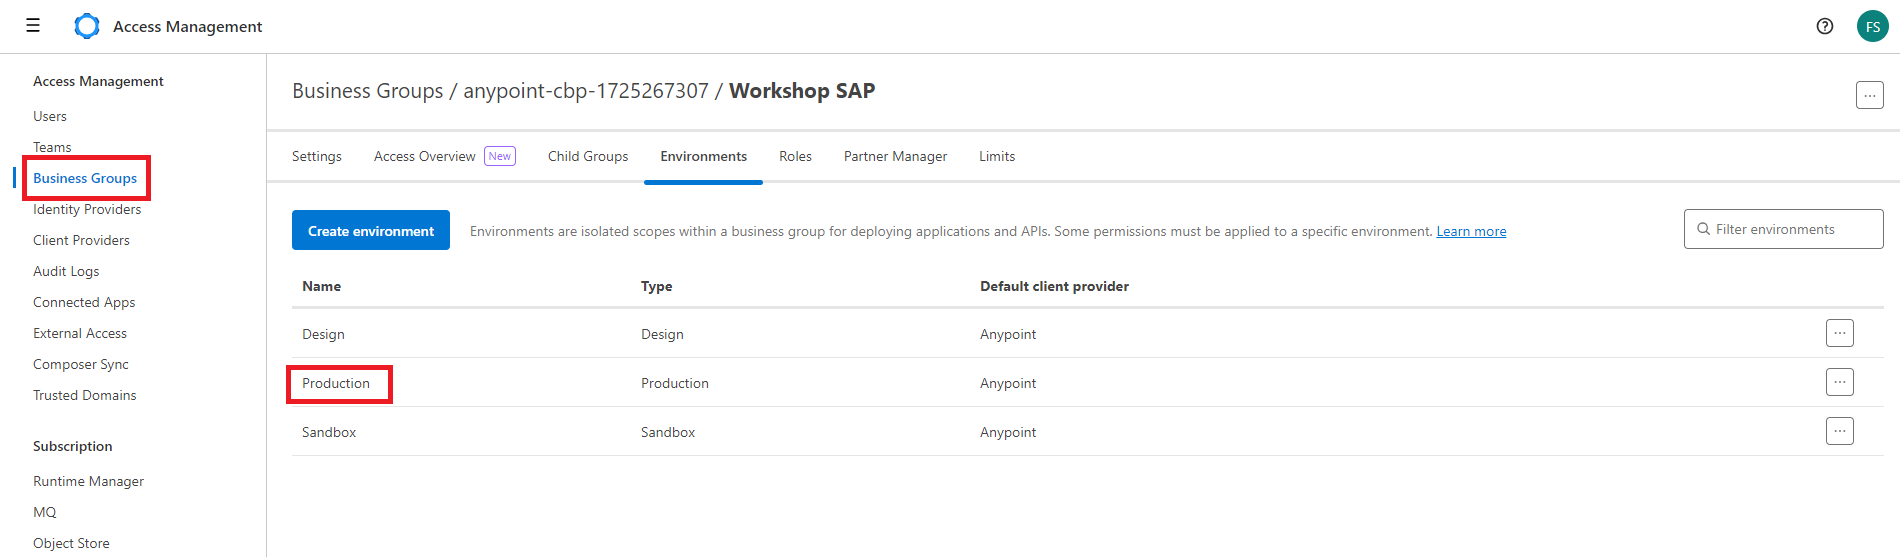Select Audit Logs in the sidebar
1900x557 pixels.
[x=66, y=271]
